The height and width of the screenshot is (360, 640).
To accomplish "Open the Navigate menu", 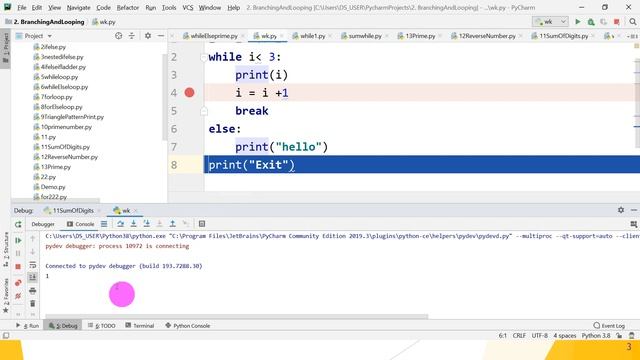I will (x=78, y=7).
